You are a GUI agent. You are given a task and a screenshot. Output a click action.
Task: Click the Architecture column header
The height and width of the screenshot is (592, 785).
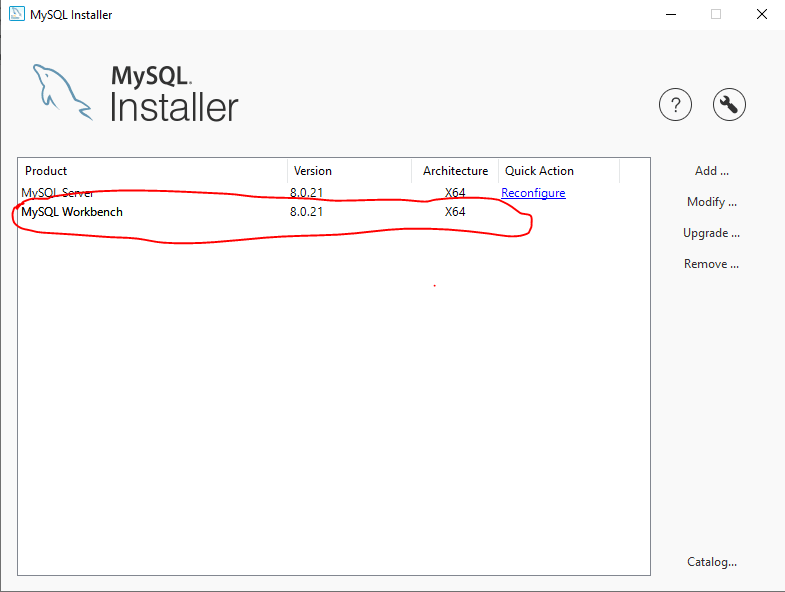pos(455,171)
